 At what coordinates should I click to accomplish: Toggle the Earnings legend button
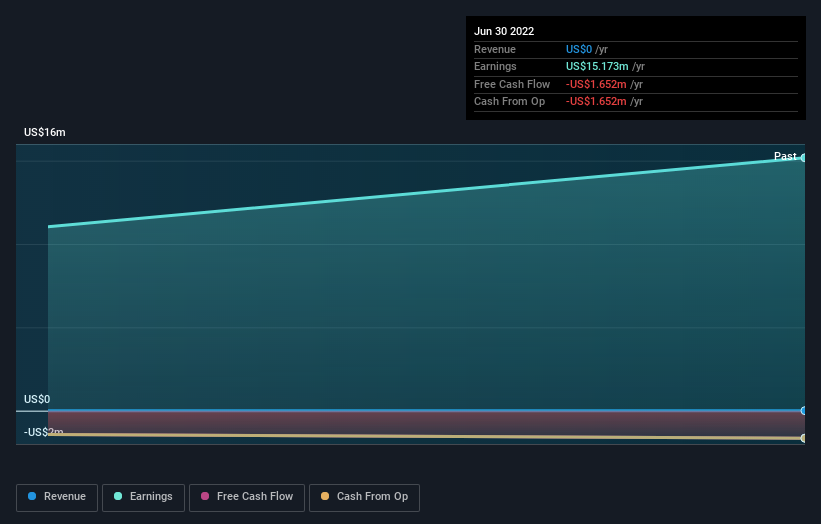click(143, 497)
